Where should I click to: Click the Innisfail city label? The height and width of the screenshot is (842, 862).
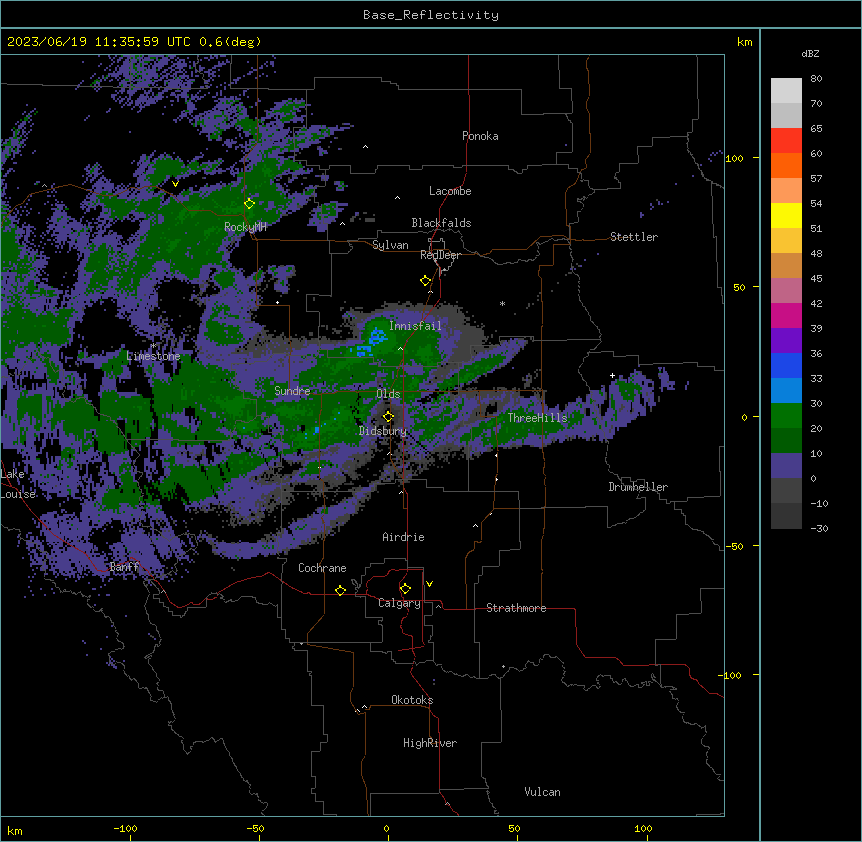point(415,326)
